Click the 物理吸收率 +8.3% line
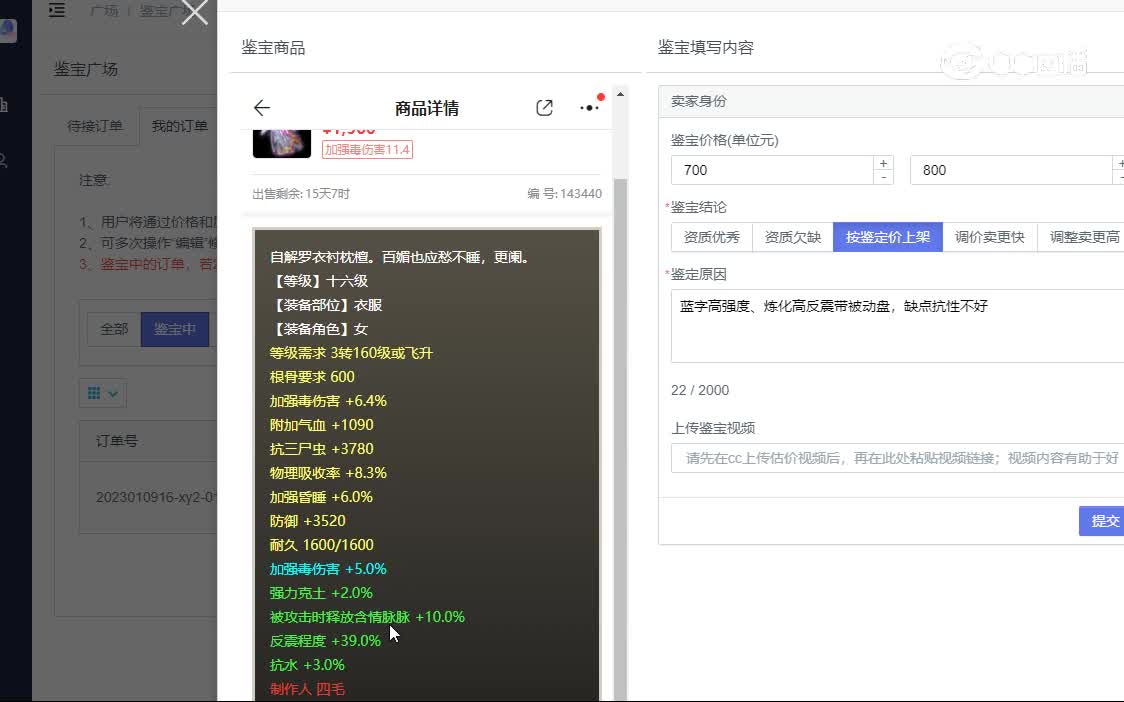The image size is (1124, 702). click(x=328, y=473)
